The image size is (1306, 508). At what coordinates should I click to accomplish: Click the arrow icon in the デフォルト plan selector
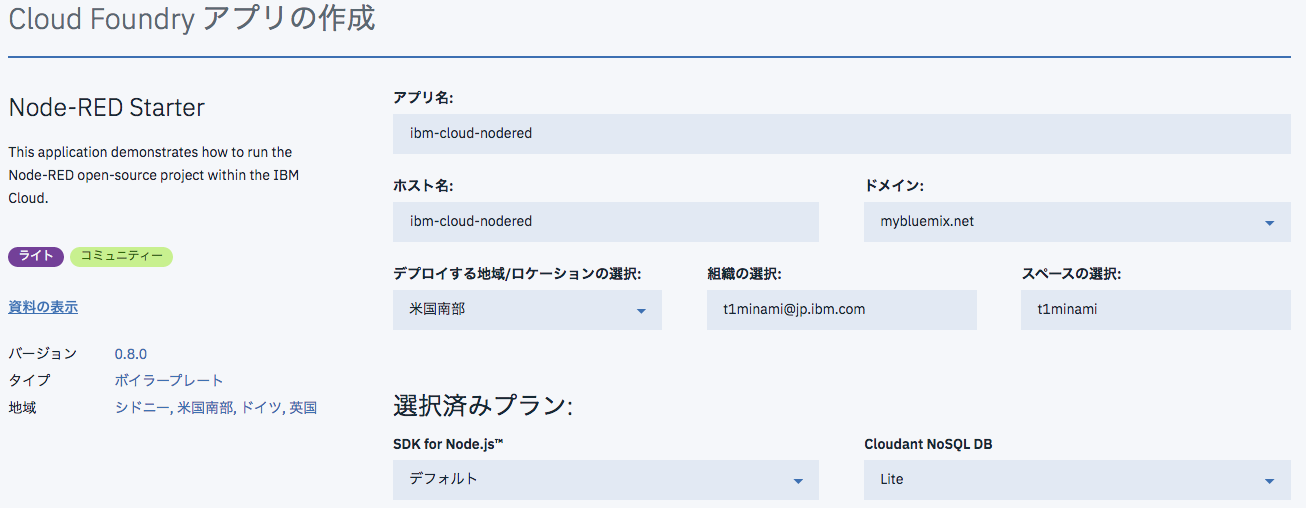[798, 482]
